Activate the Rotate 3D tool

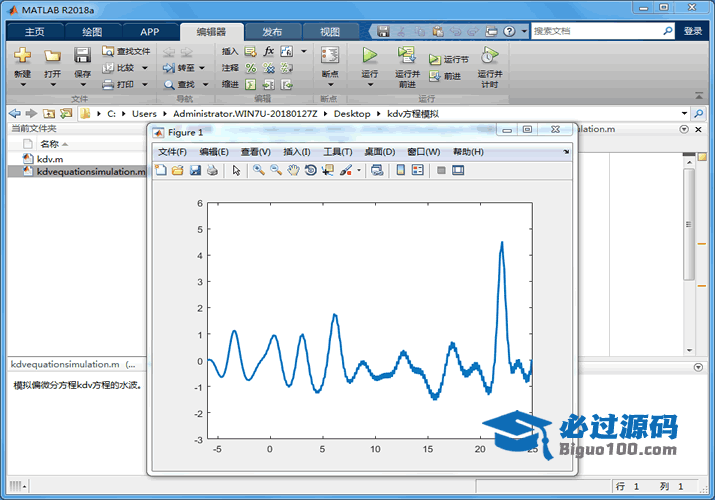coord(311,171)
